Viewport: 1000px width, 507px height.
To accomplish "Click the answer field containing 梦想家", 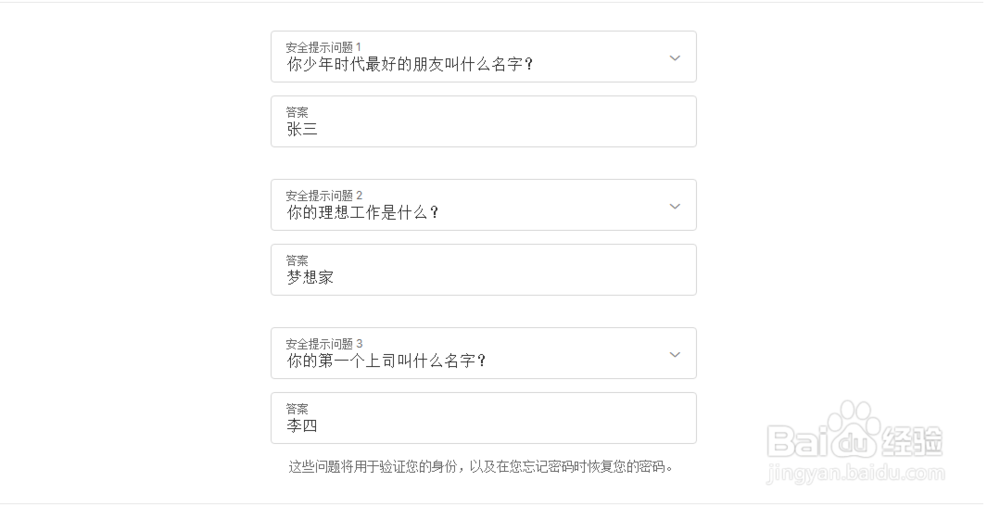I will coord(483,277).
